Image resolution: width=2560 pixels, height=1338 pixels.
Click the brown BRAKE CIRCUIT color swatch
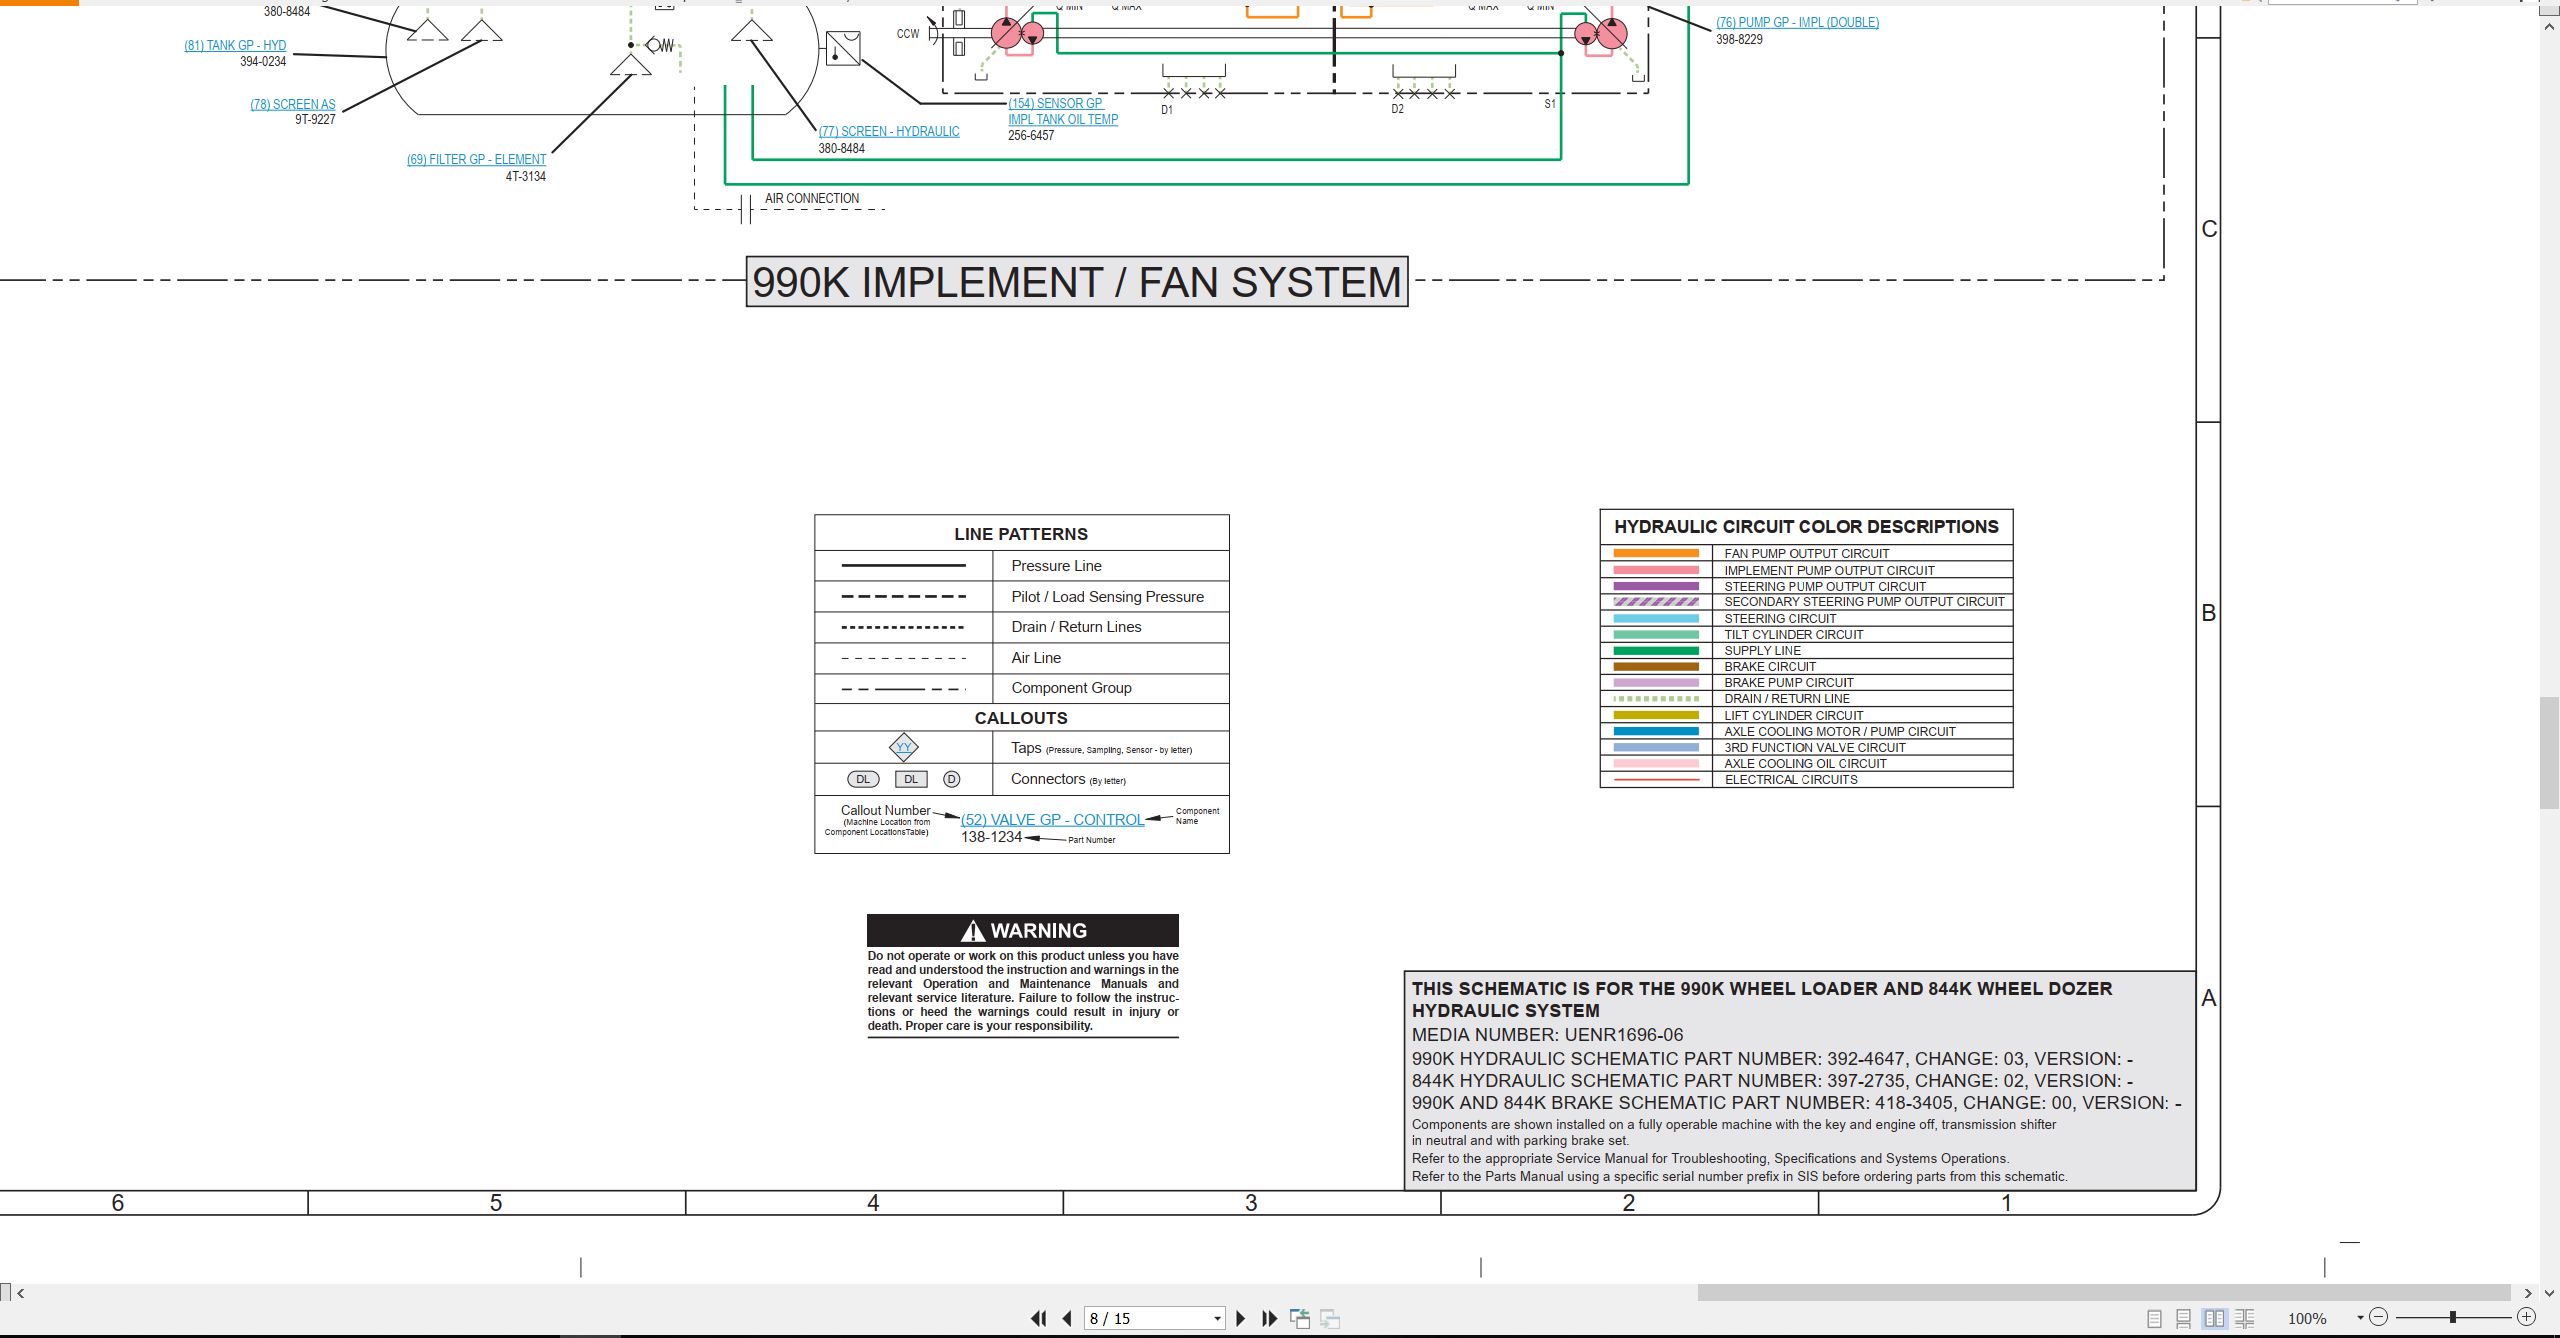click(1656, 666)
